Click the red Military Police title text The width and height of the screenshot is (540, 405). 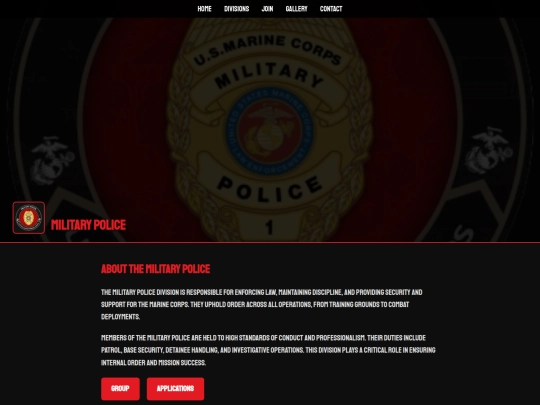[x=89, y=225]
